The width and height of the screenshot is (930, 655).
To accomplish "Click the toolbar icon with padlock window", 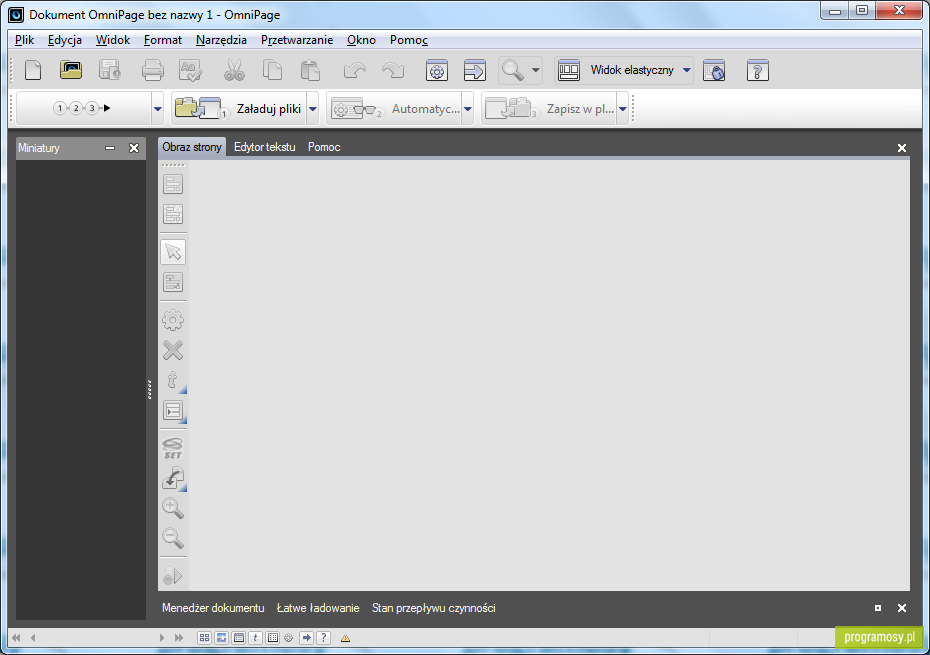I will (x=714, y=70).
